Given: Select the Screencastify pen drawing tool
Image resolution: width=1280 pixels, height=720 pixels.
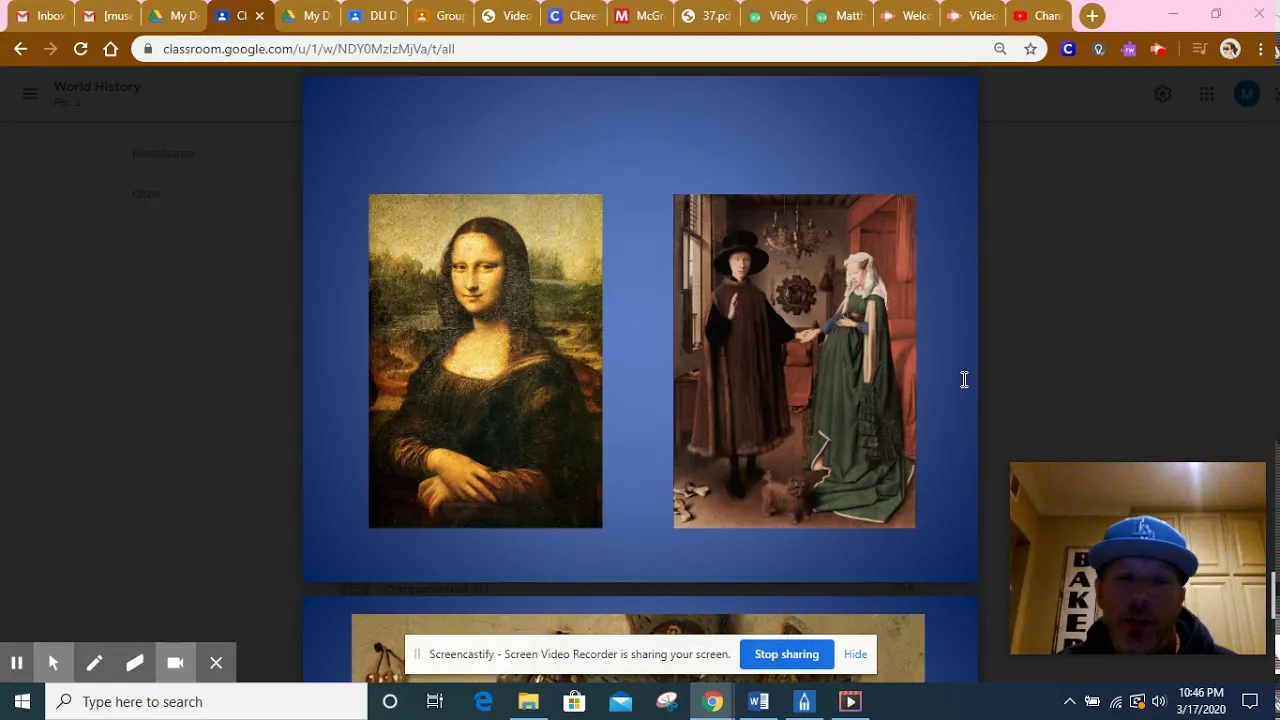Looking at the screenshot, I should click(94, 663).
